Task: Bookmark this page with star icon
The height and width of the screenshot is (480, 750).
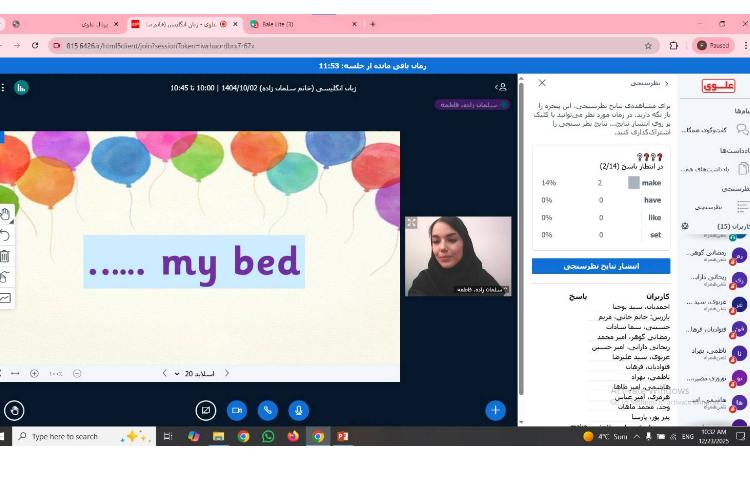Action: 648,46
